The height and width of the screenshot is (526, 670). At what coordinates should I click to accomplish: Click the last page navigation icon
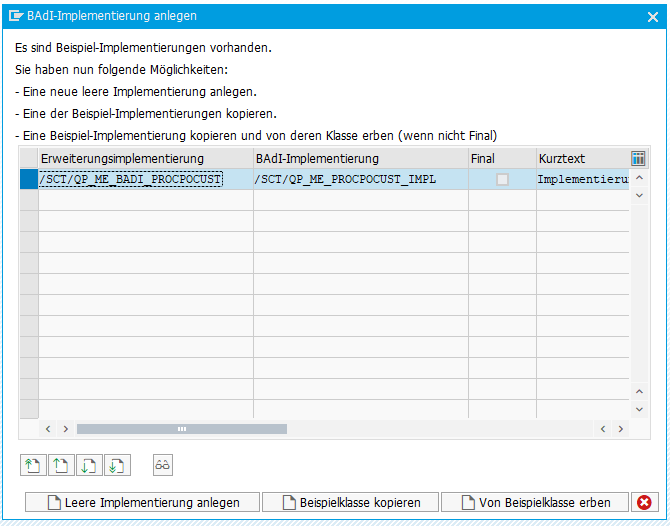pos(118,465)
